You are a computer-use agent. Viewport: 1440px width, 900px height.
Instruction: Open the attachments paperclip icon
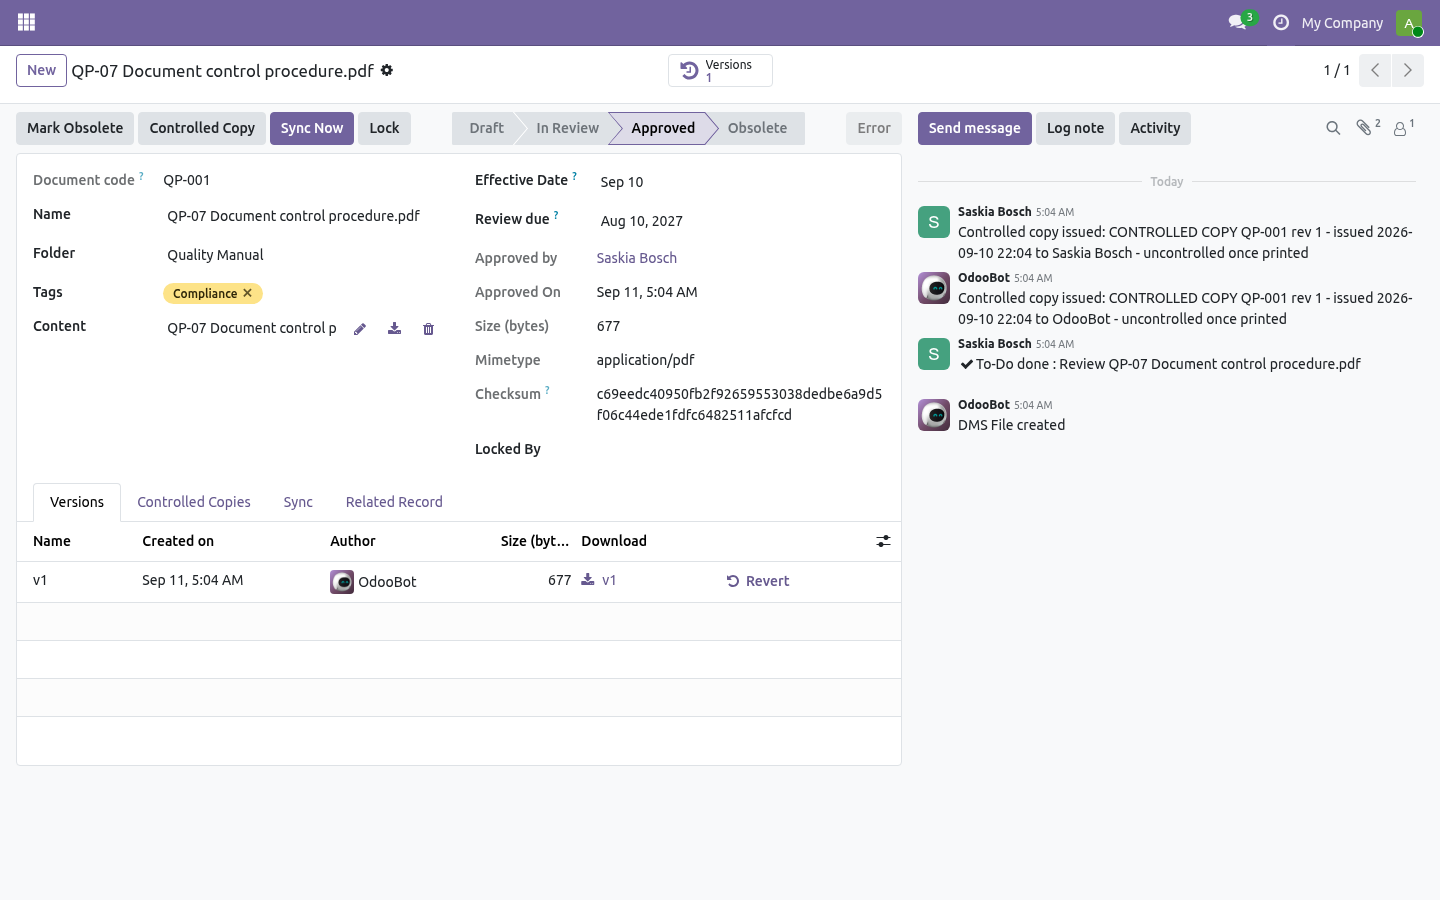pos(1367,127)
